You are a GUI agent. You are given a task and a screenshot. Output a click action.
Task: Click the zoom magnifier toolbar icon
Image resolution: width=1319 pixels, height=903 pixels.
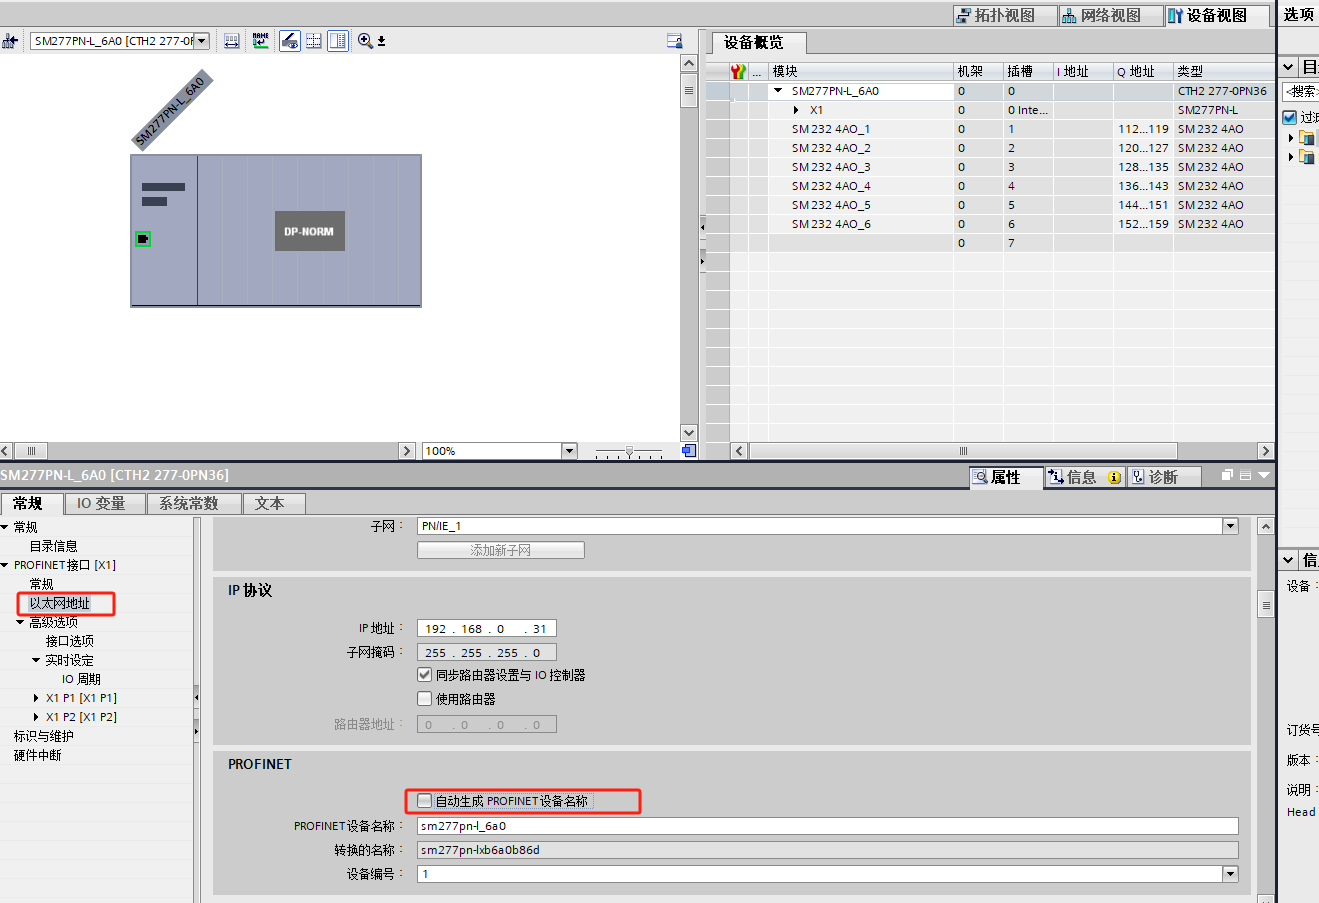pos(365,41)
